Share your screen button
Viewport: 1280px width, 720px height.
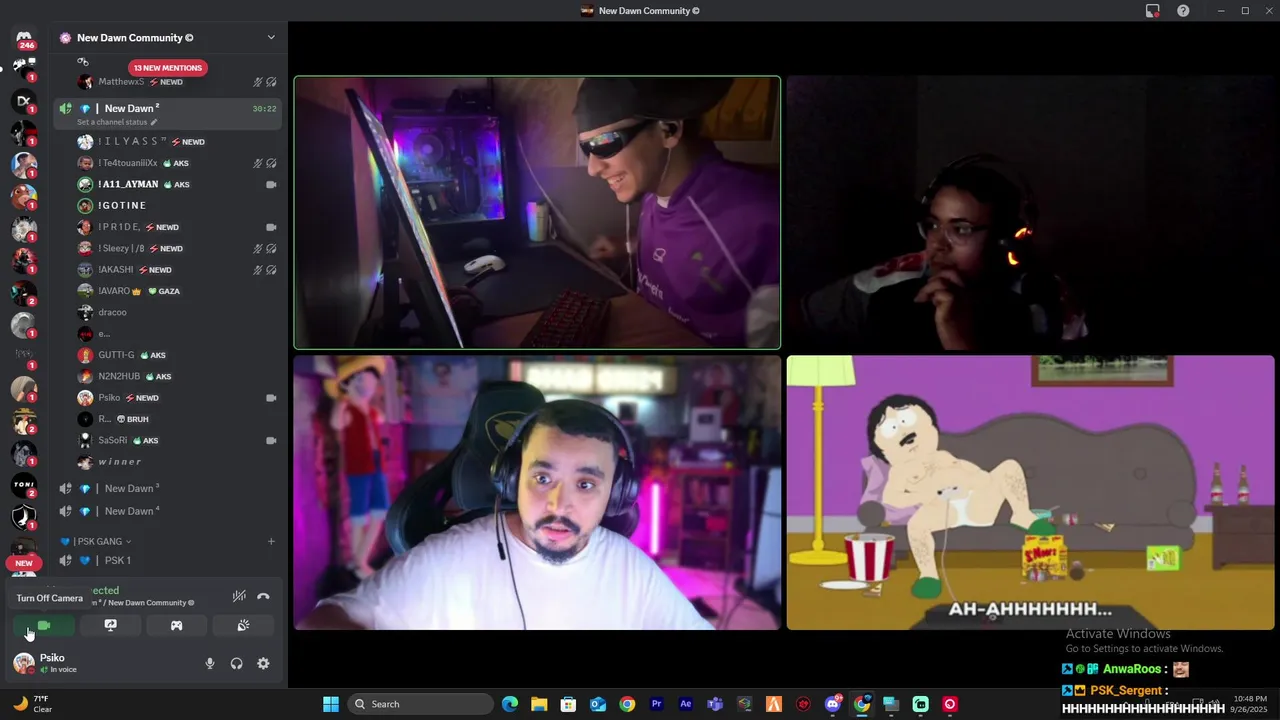click(111, 625)
